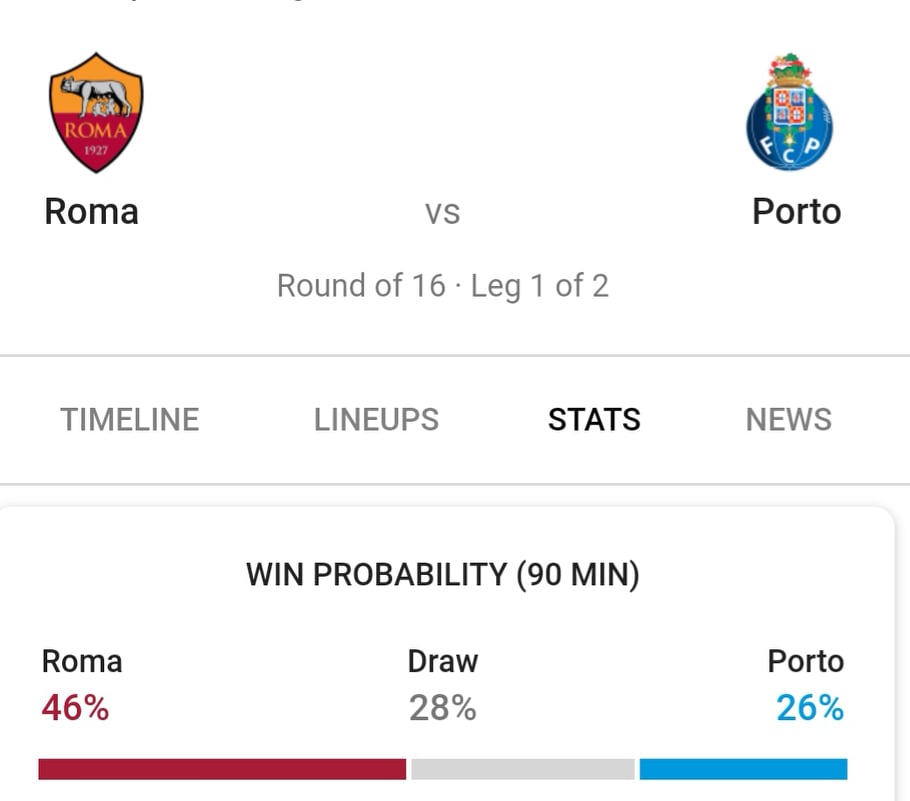Click the Draw label in probability card
Screen dimensions: 910x801
coord(443,662)
